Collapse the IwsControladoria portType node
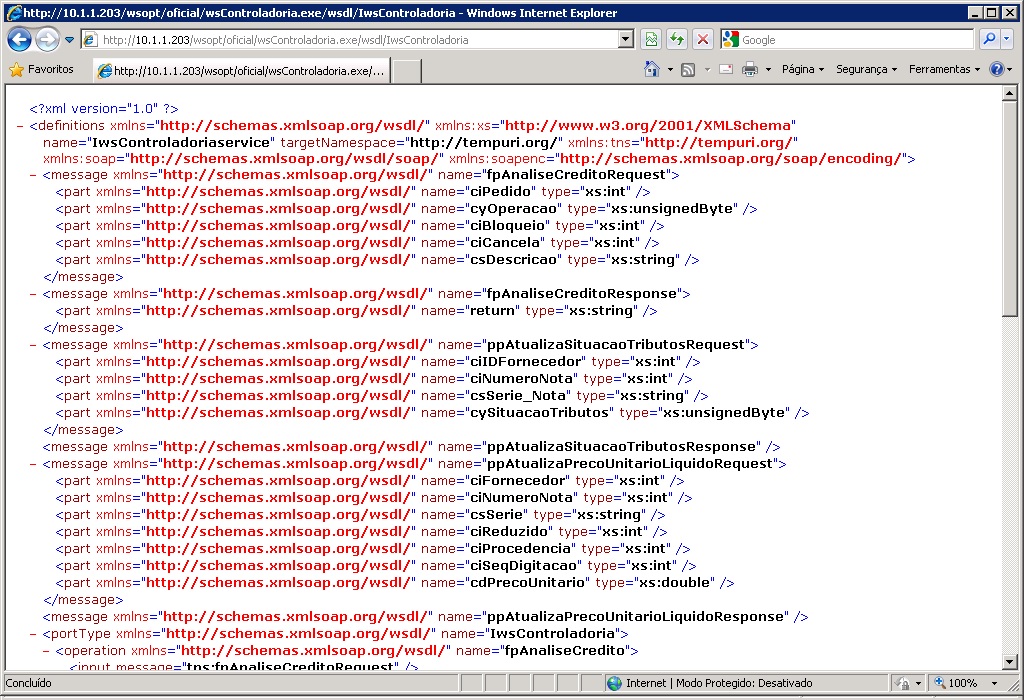 point(34,634)
